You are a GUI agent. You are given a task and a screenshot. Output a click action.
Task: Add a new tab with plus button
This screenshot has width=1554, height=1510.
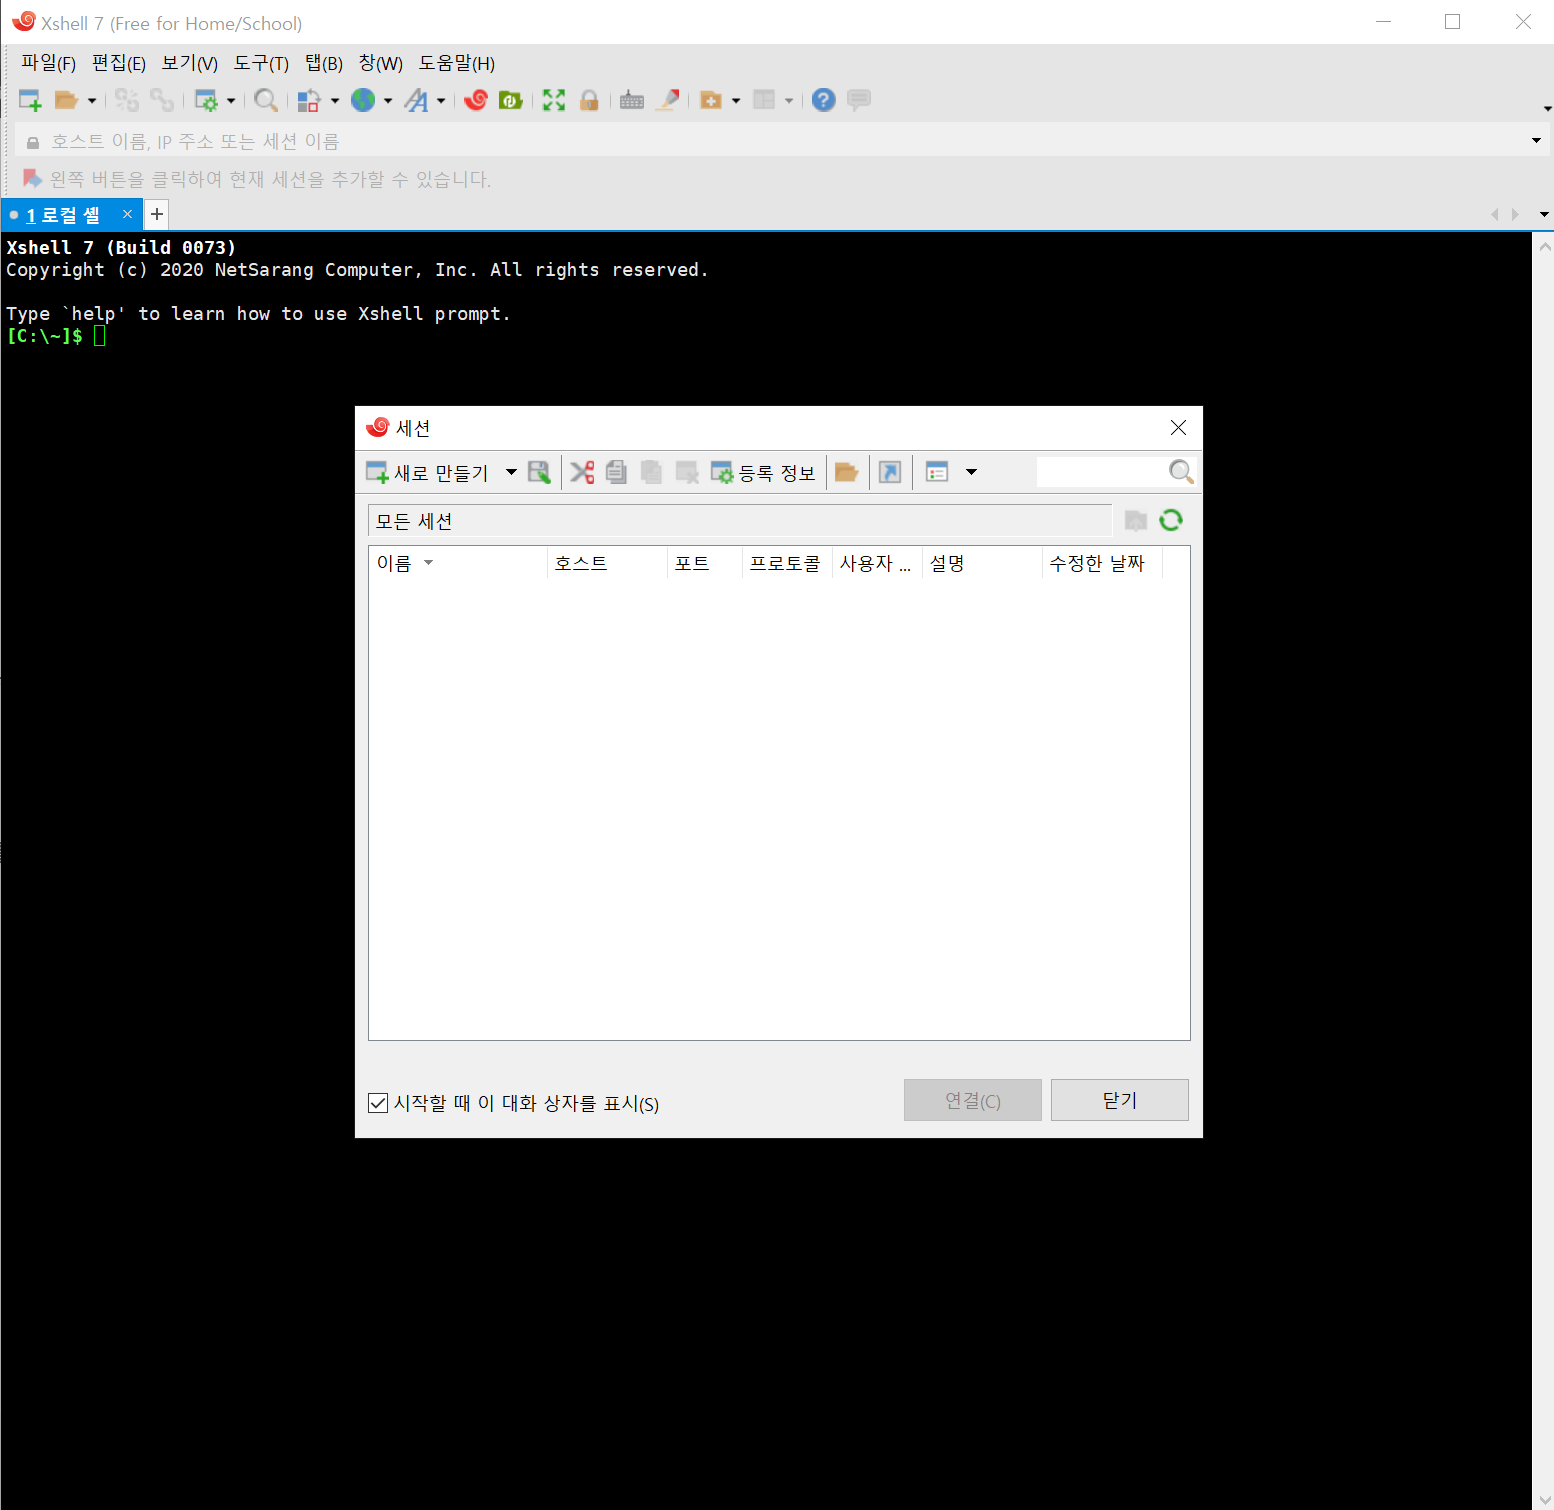click(x=157, y=214)
